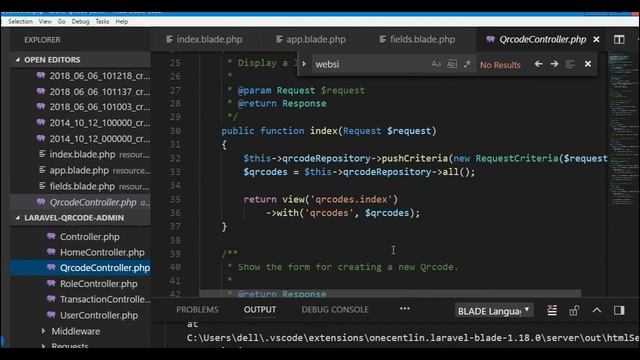640x360 pixels.
Task: Click file icon beside index.blade.php in open editors
Action: click(42, 154)
